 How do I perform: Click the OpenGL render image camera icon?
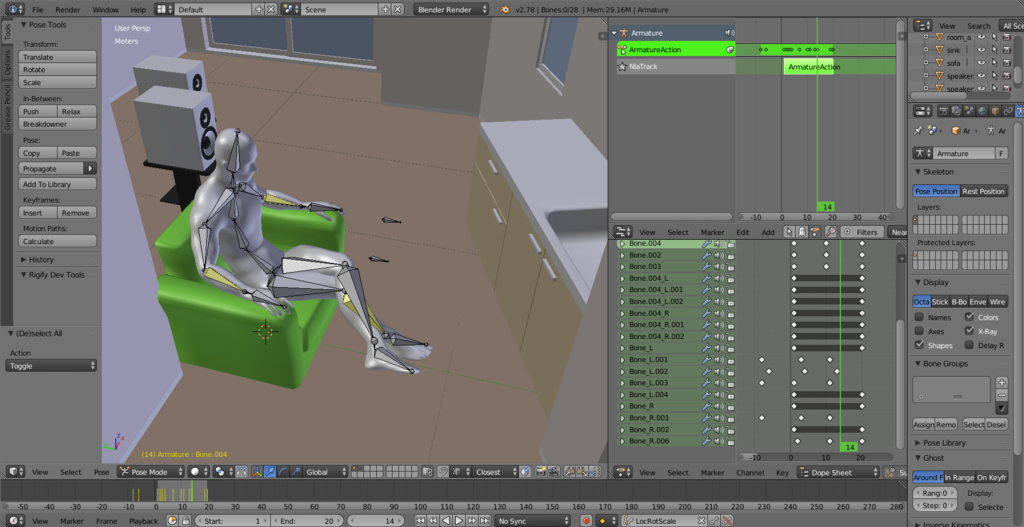tap(541, 471)
